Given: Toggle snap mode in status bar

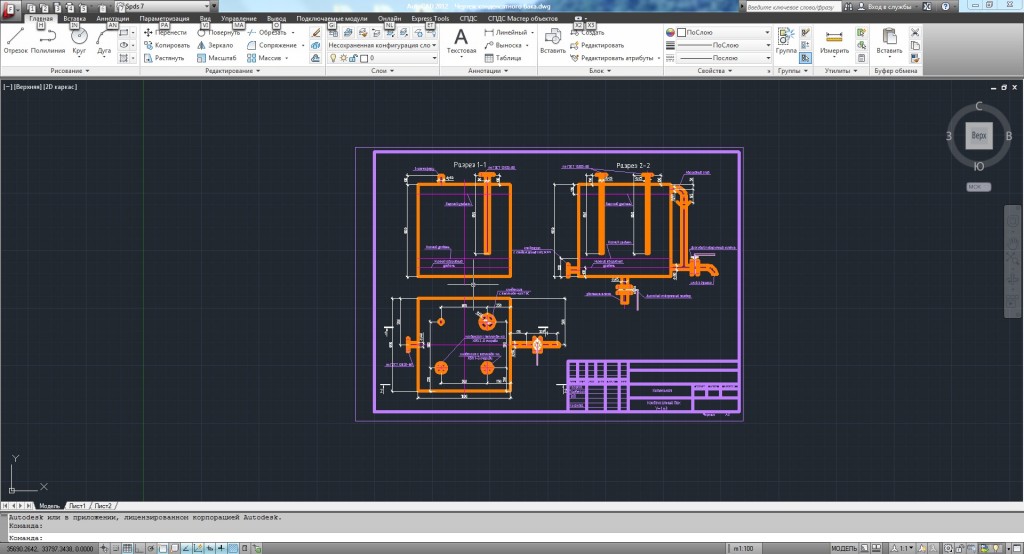Looking at the screenshot, I should pos(116,548).
